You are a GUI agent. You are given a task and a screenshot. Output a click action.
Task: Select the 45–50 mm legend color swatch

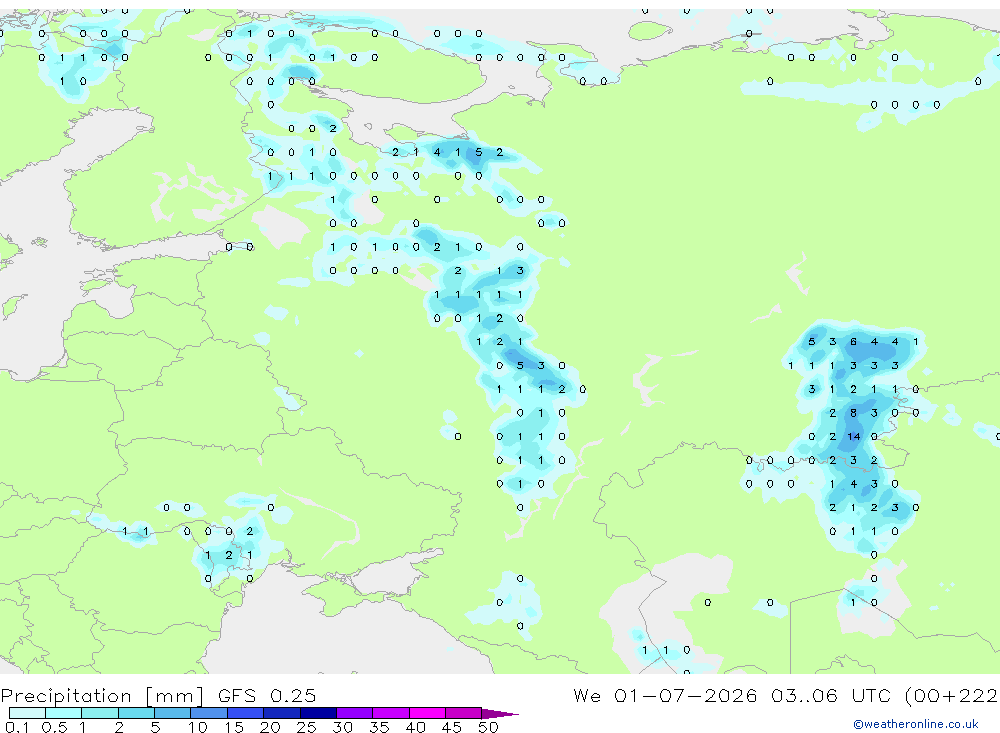click(464, 713)
